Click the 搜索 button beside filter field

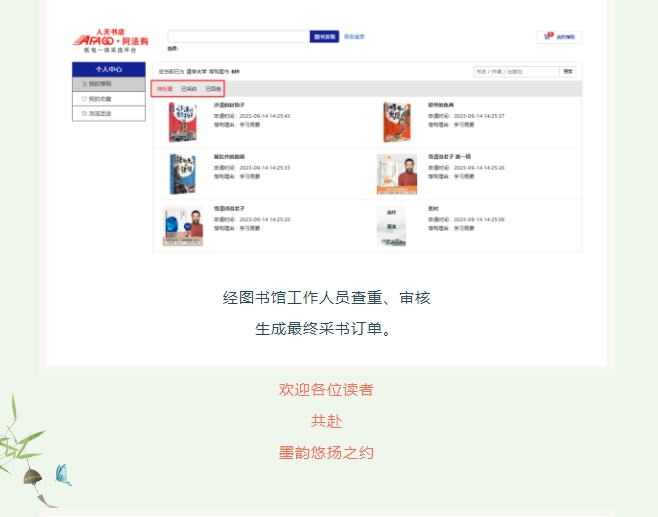coord(568,72)
